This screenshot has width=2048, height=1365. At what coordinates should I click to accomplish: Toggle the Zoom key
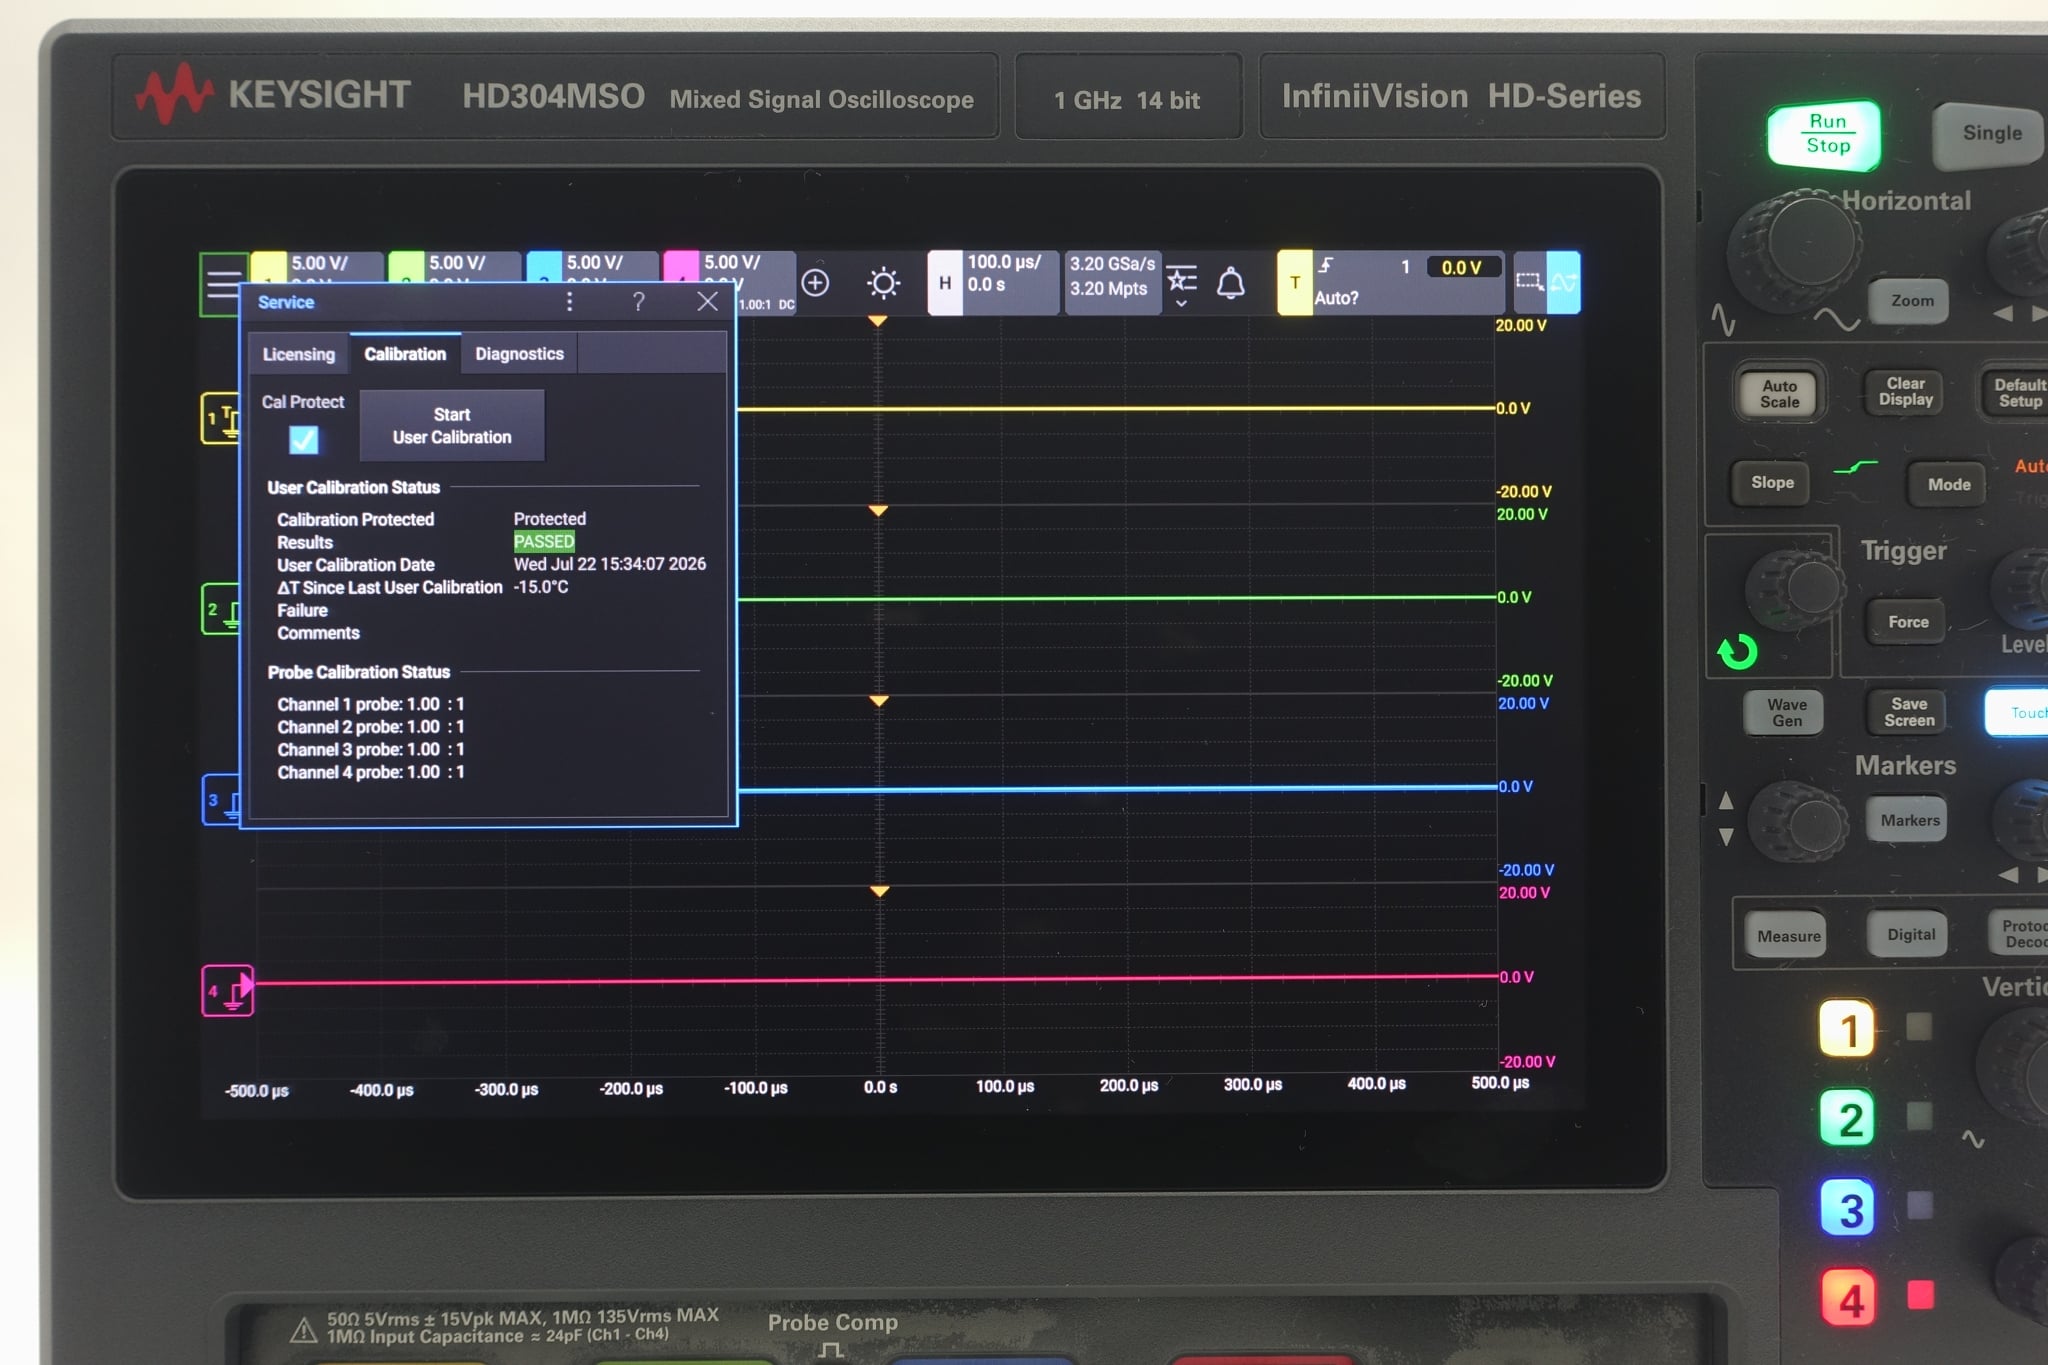pyautogui.click(x=1911, y=301)
